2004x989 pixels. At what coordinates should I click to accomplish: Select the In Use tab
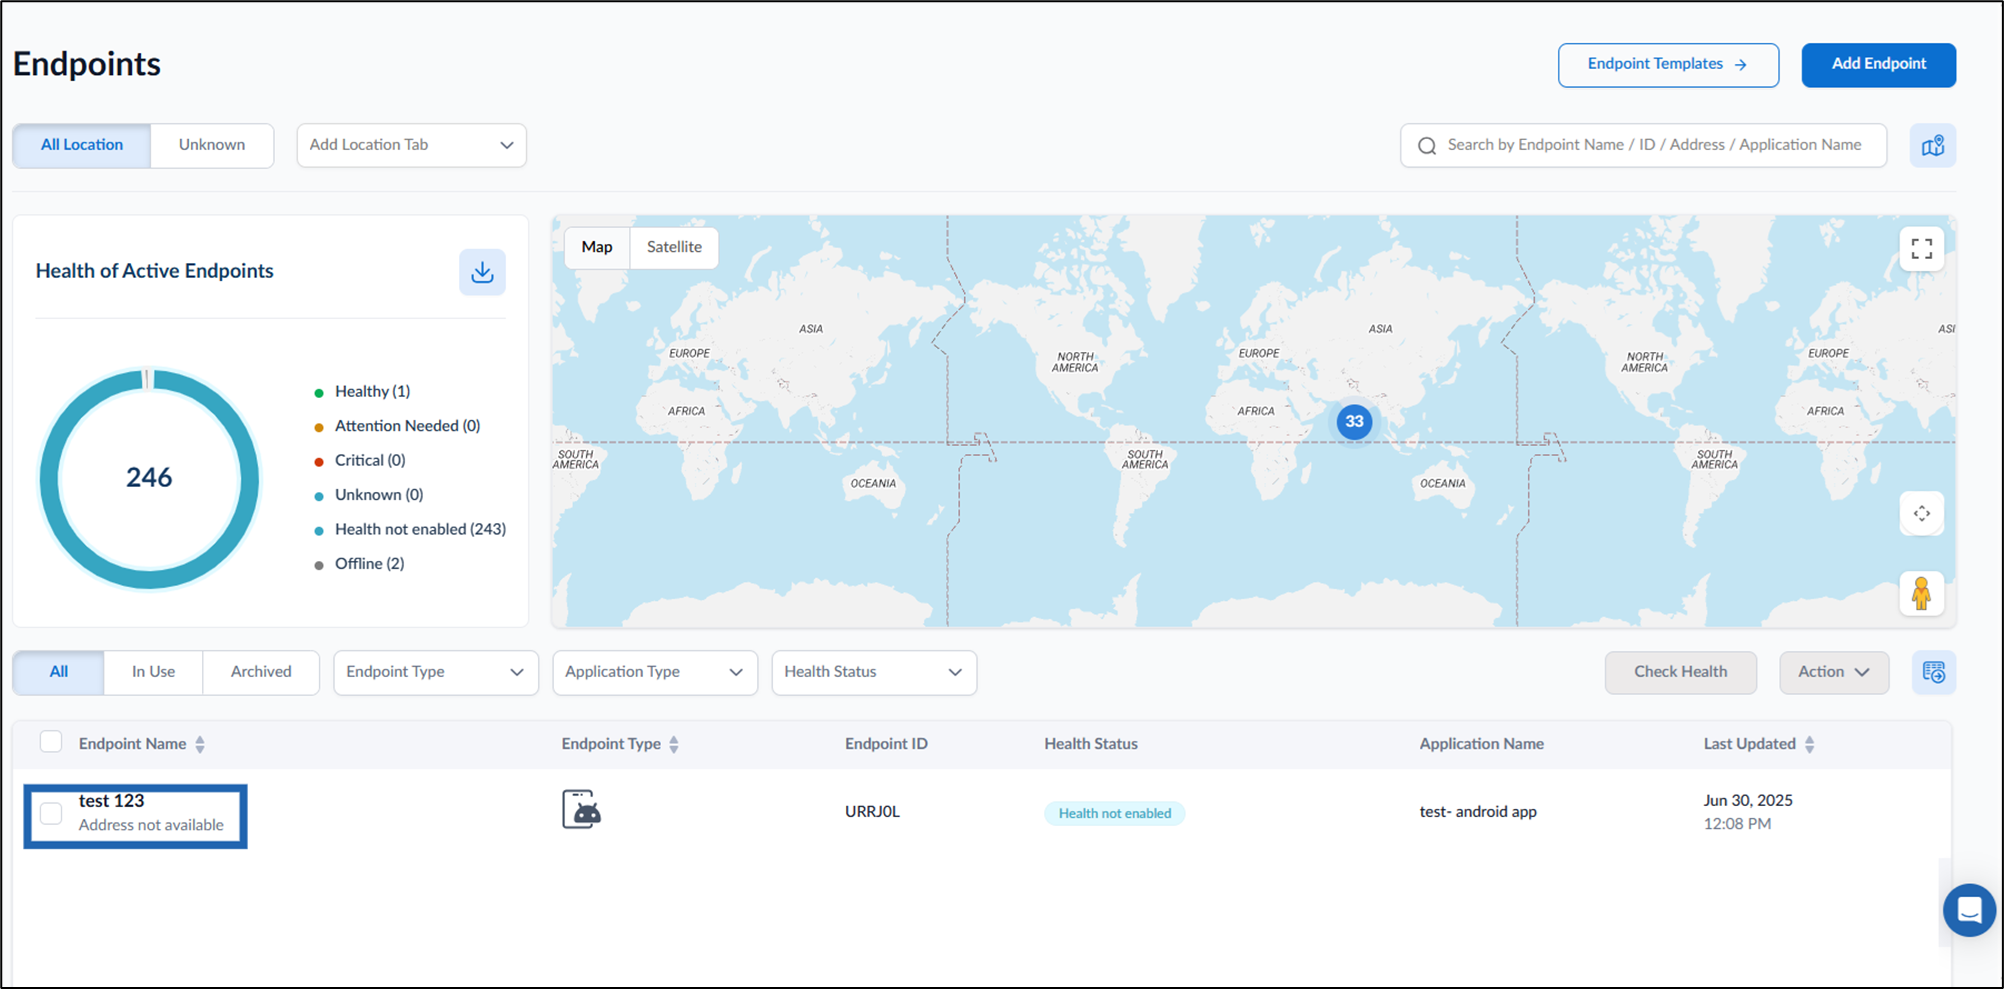pos(153,672)
